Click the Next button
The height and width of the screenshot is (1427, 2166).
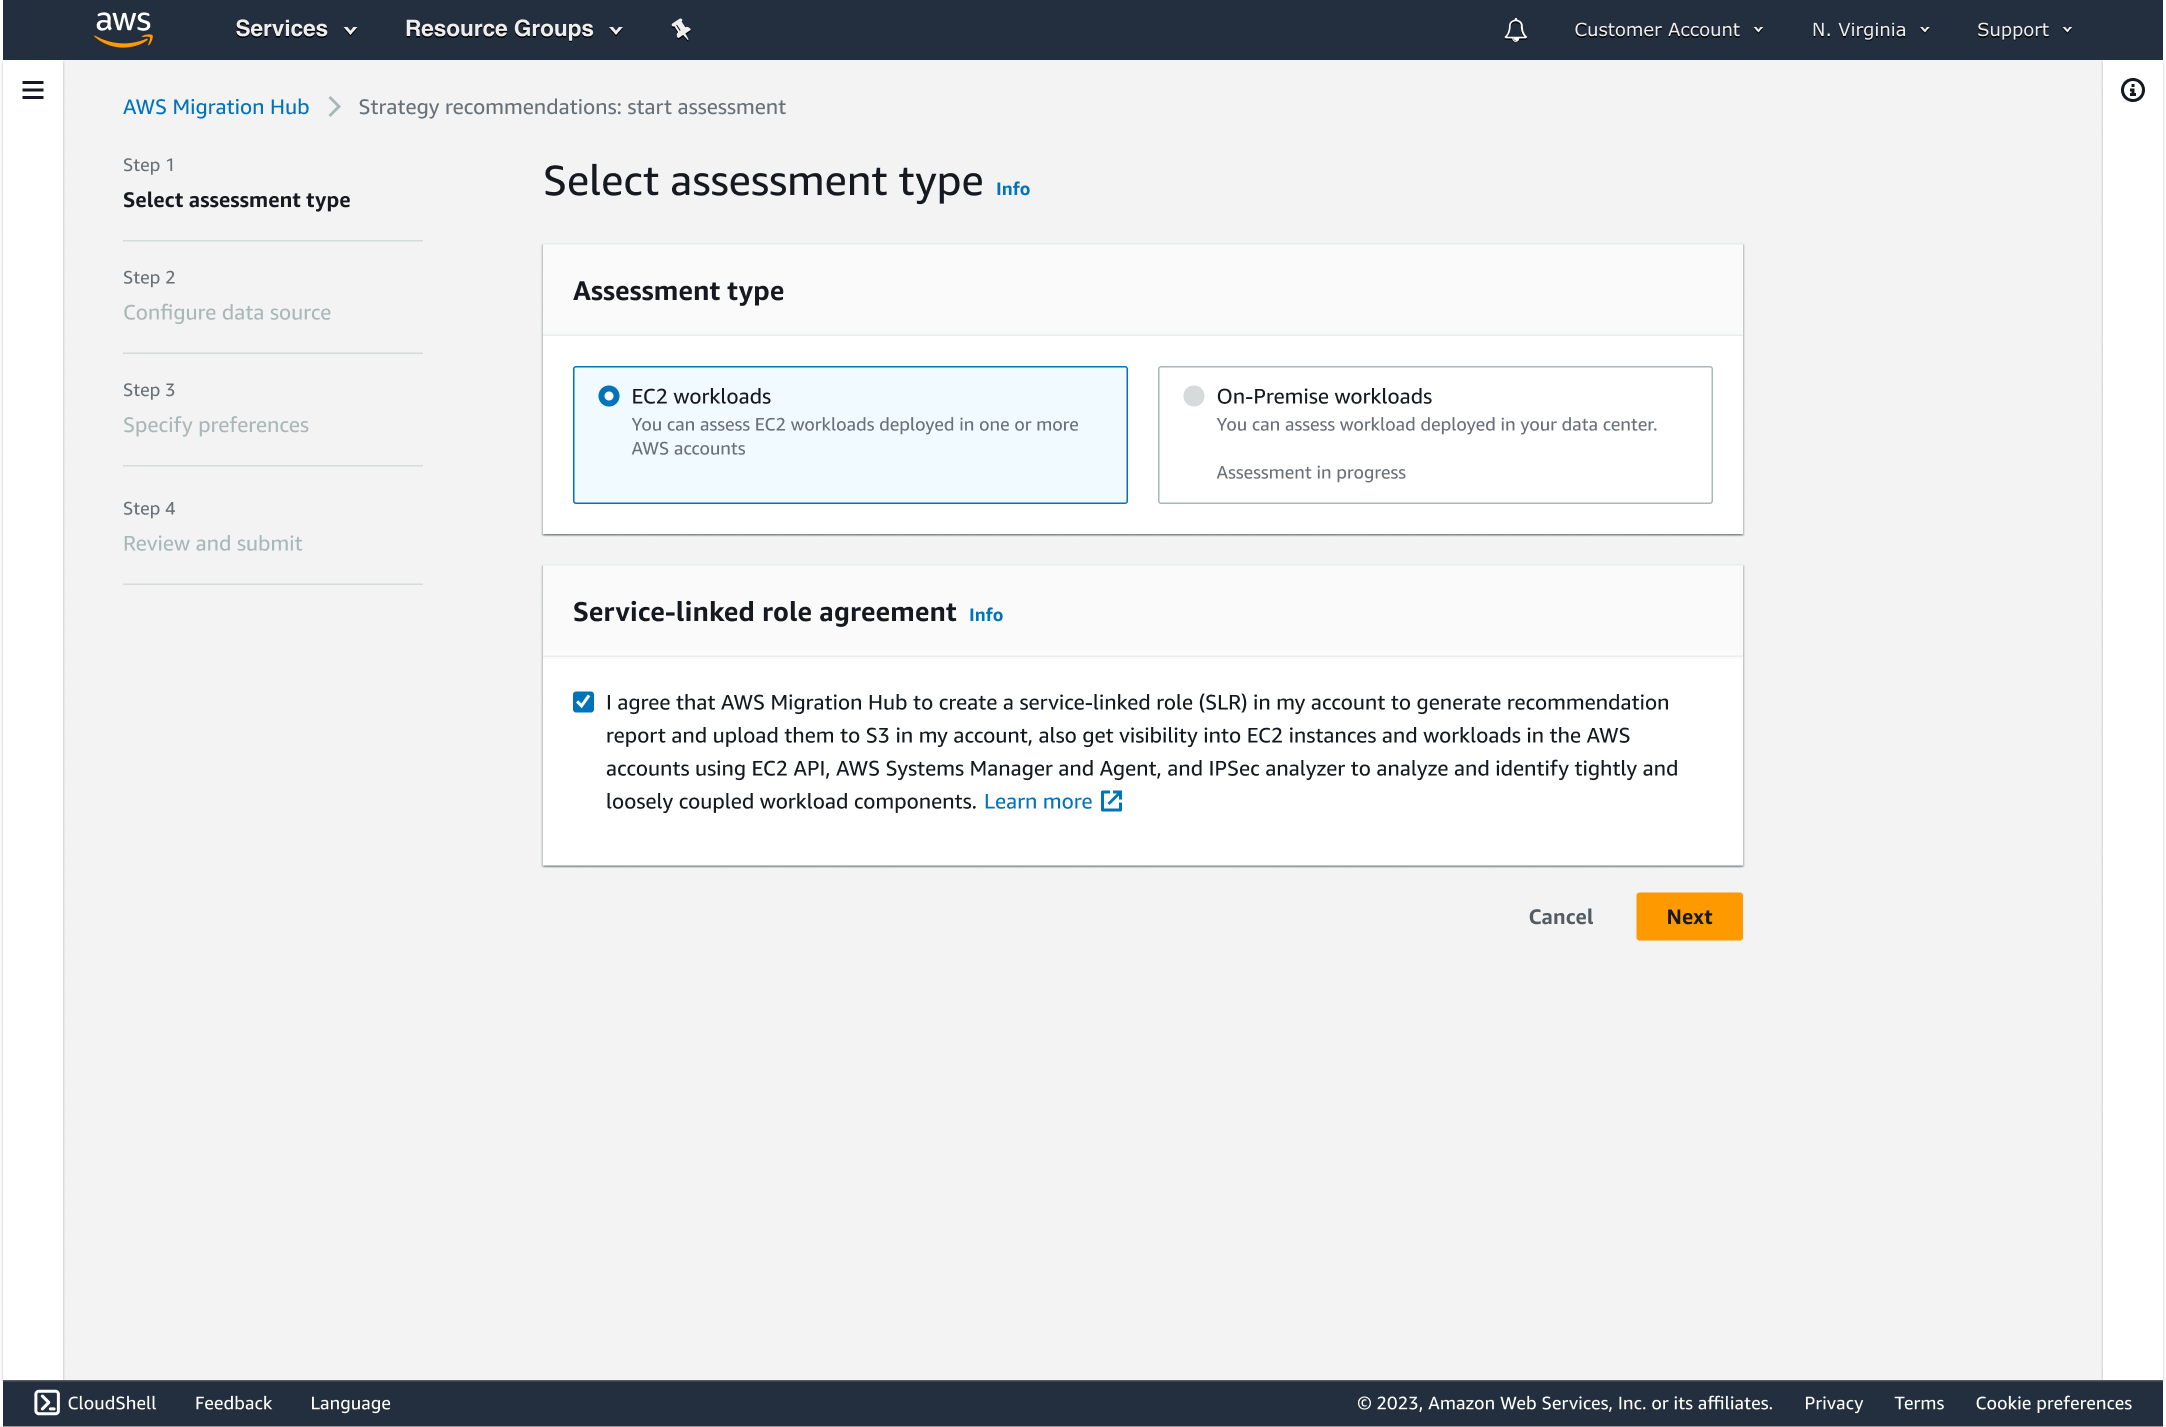pos(1689,916)
